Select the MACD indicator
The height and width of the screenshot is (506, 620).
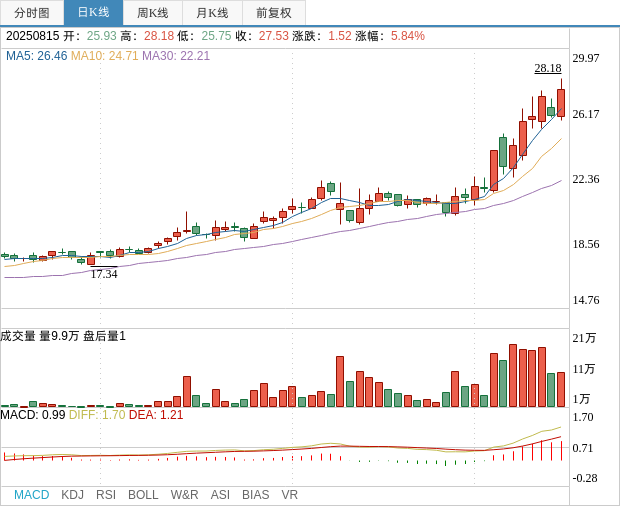pyautogui.click(x=32, y=495)
